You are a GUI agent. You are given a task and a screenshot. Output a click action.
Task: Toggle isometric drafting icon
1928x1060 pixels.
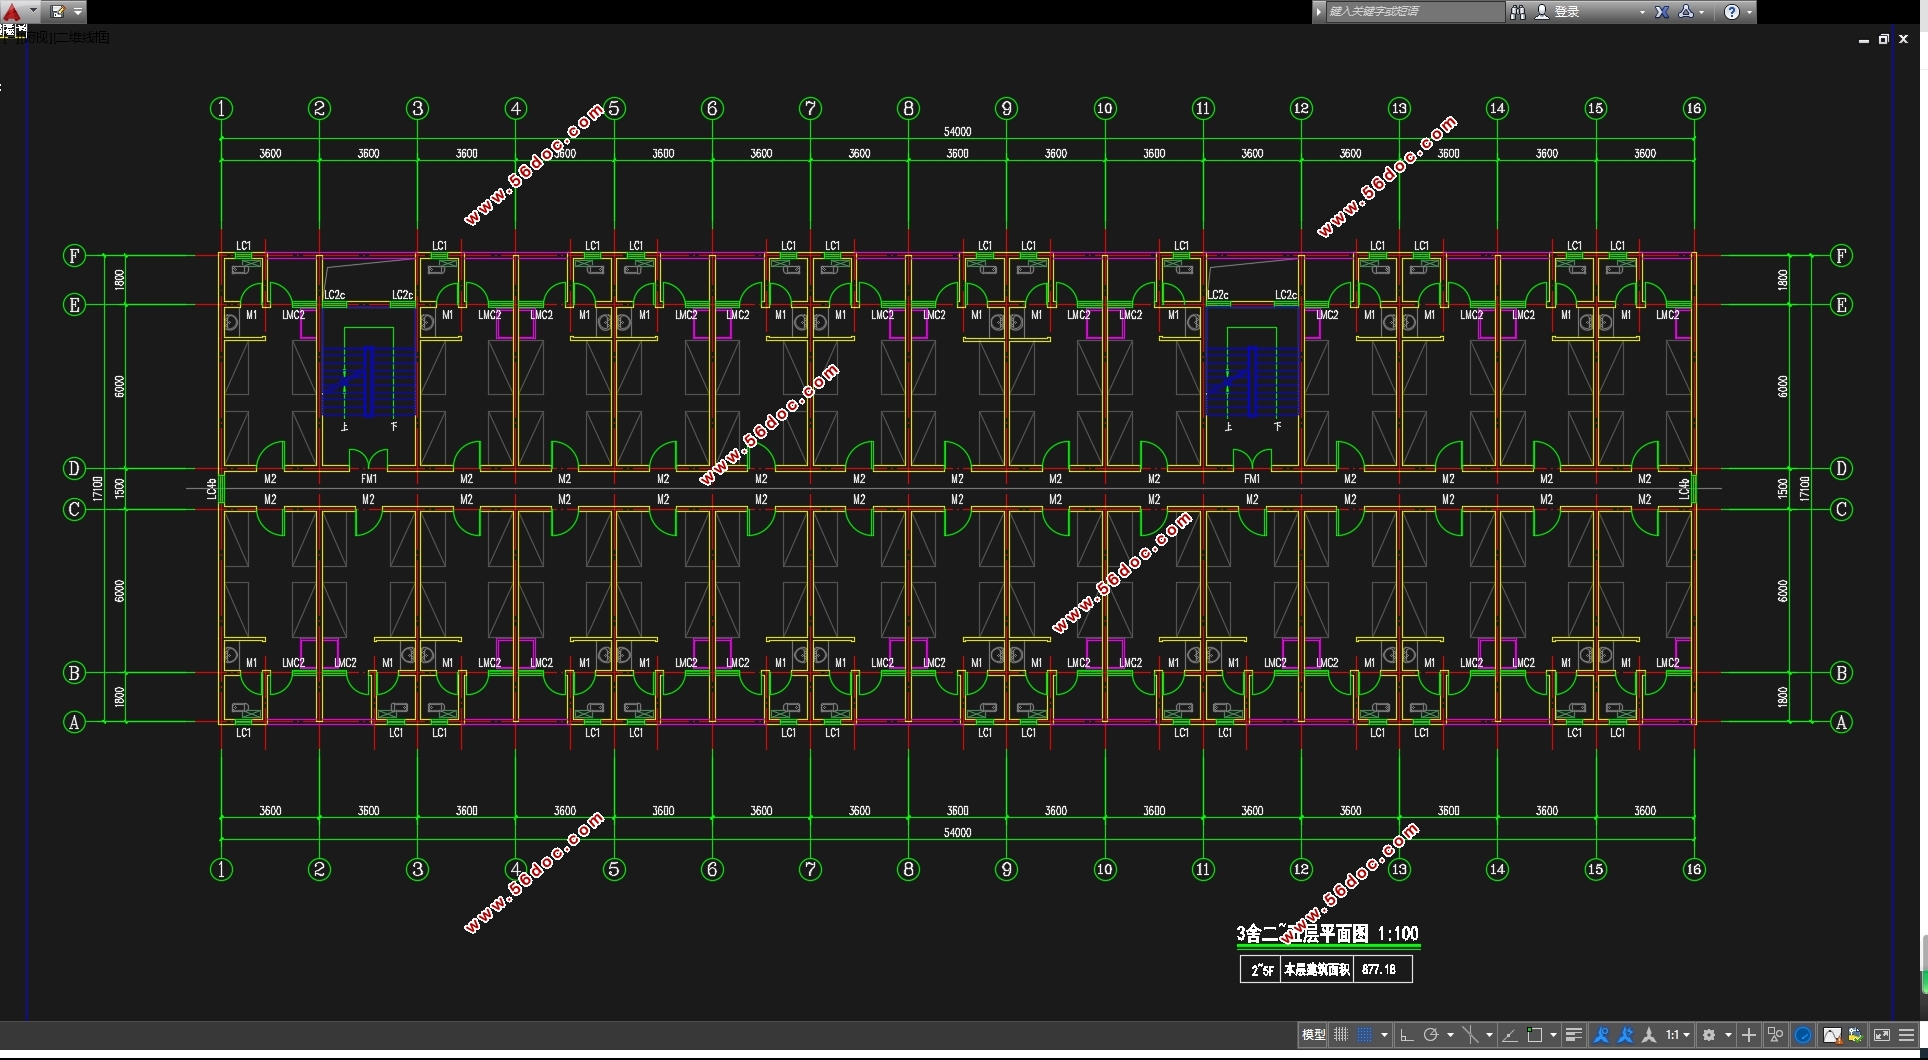[1471, 1035]
